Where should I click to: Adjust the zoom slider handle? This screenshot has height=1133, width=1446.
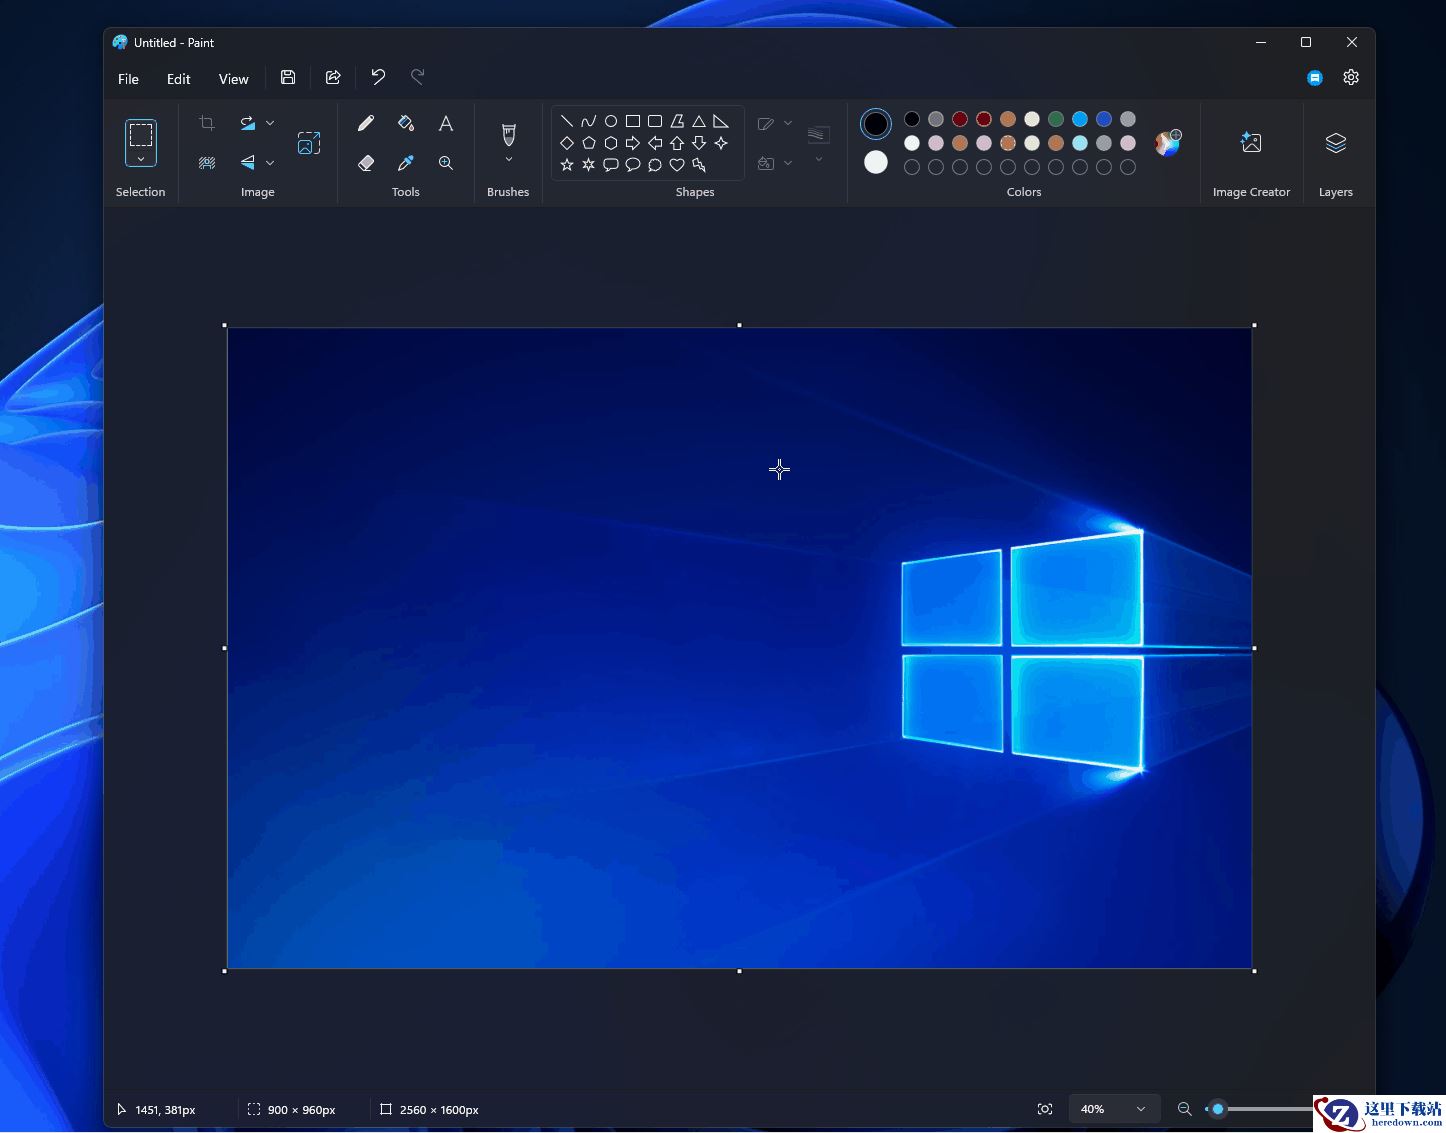click(1218, 1109)
